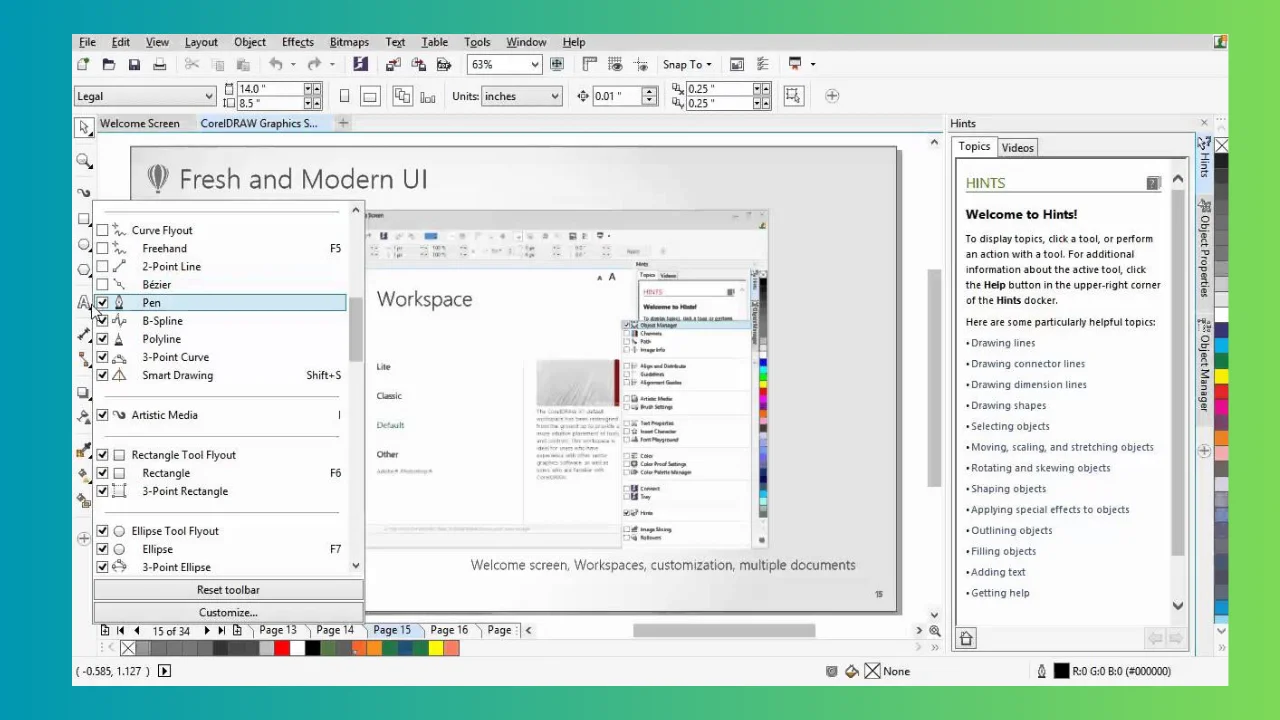Click the Redo arrow icon
Image resolution: width=1280 pixels, height=720 pixels.
(x=314, y=64)
